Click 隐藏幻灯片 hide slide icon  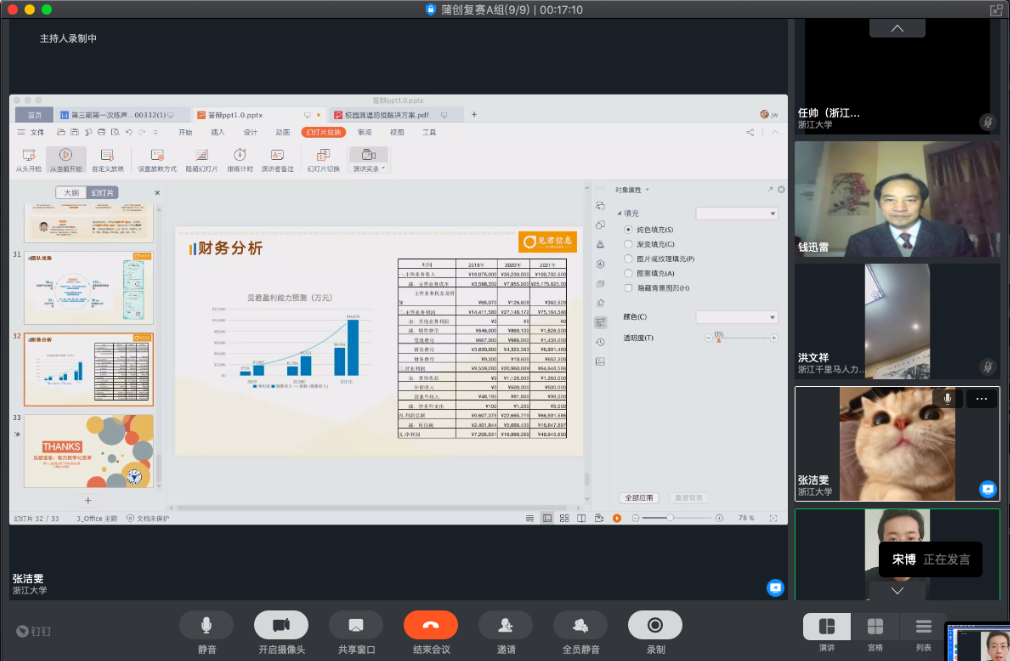pyautogui.click(x=202, y=160)
